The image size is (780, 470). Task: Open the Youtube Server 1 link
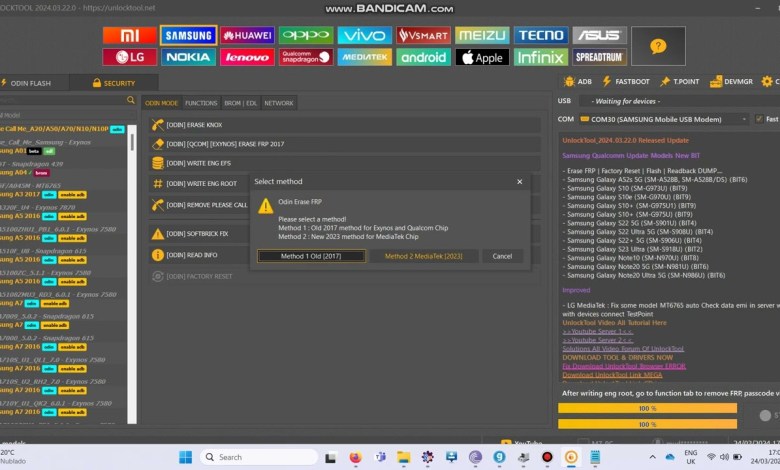tap(590, 330)
